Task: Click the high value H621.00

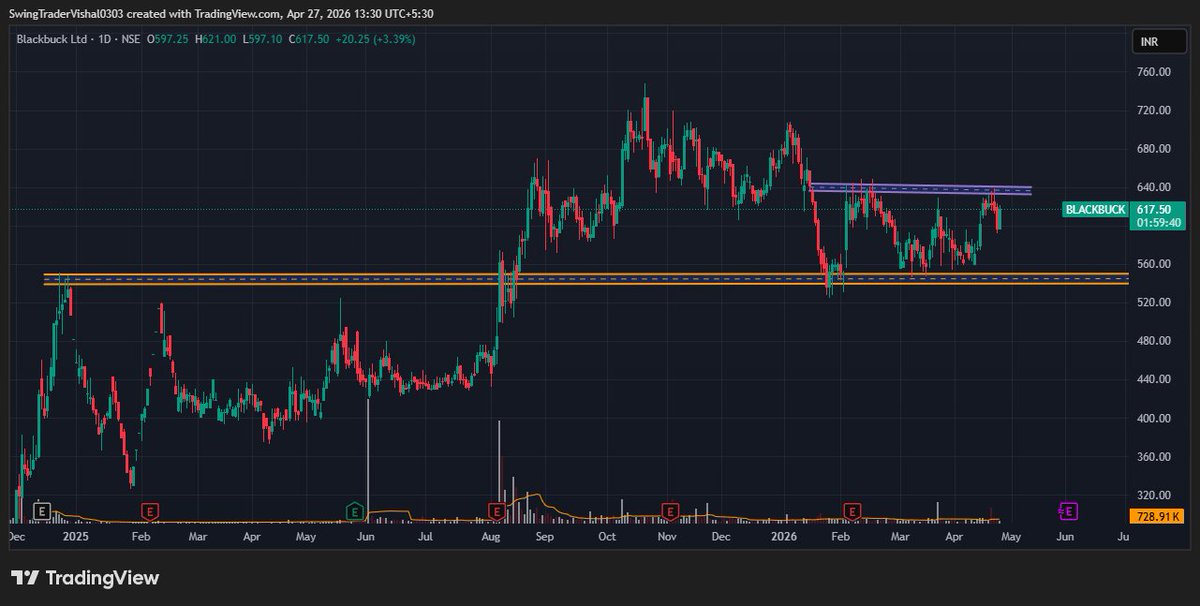Action: [216, 39]
